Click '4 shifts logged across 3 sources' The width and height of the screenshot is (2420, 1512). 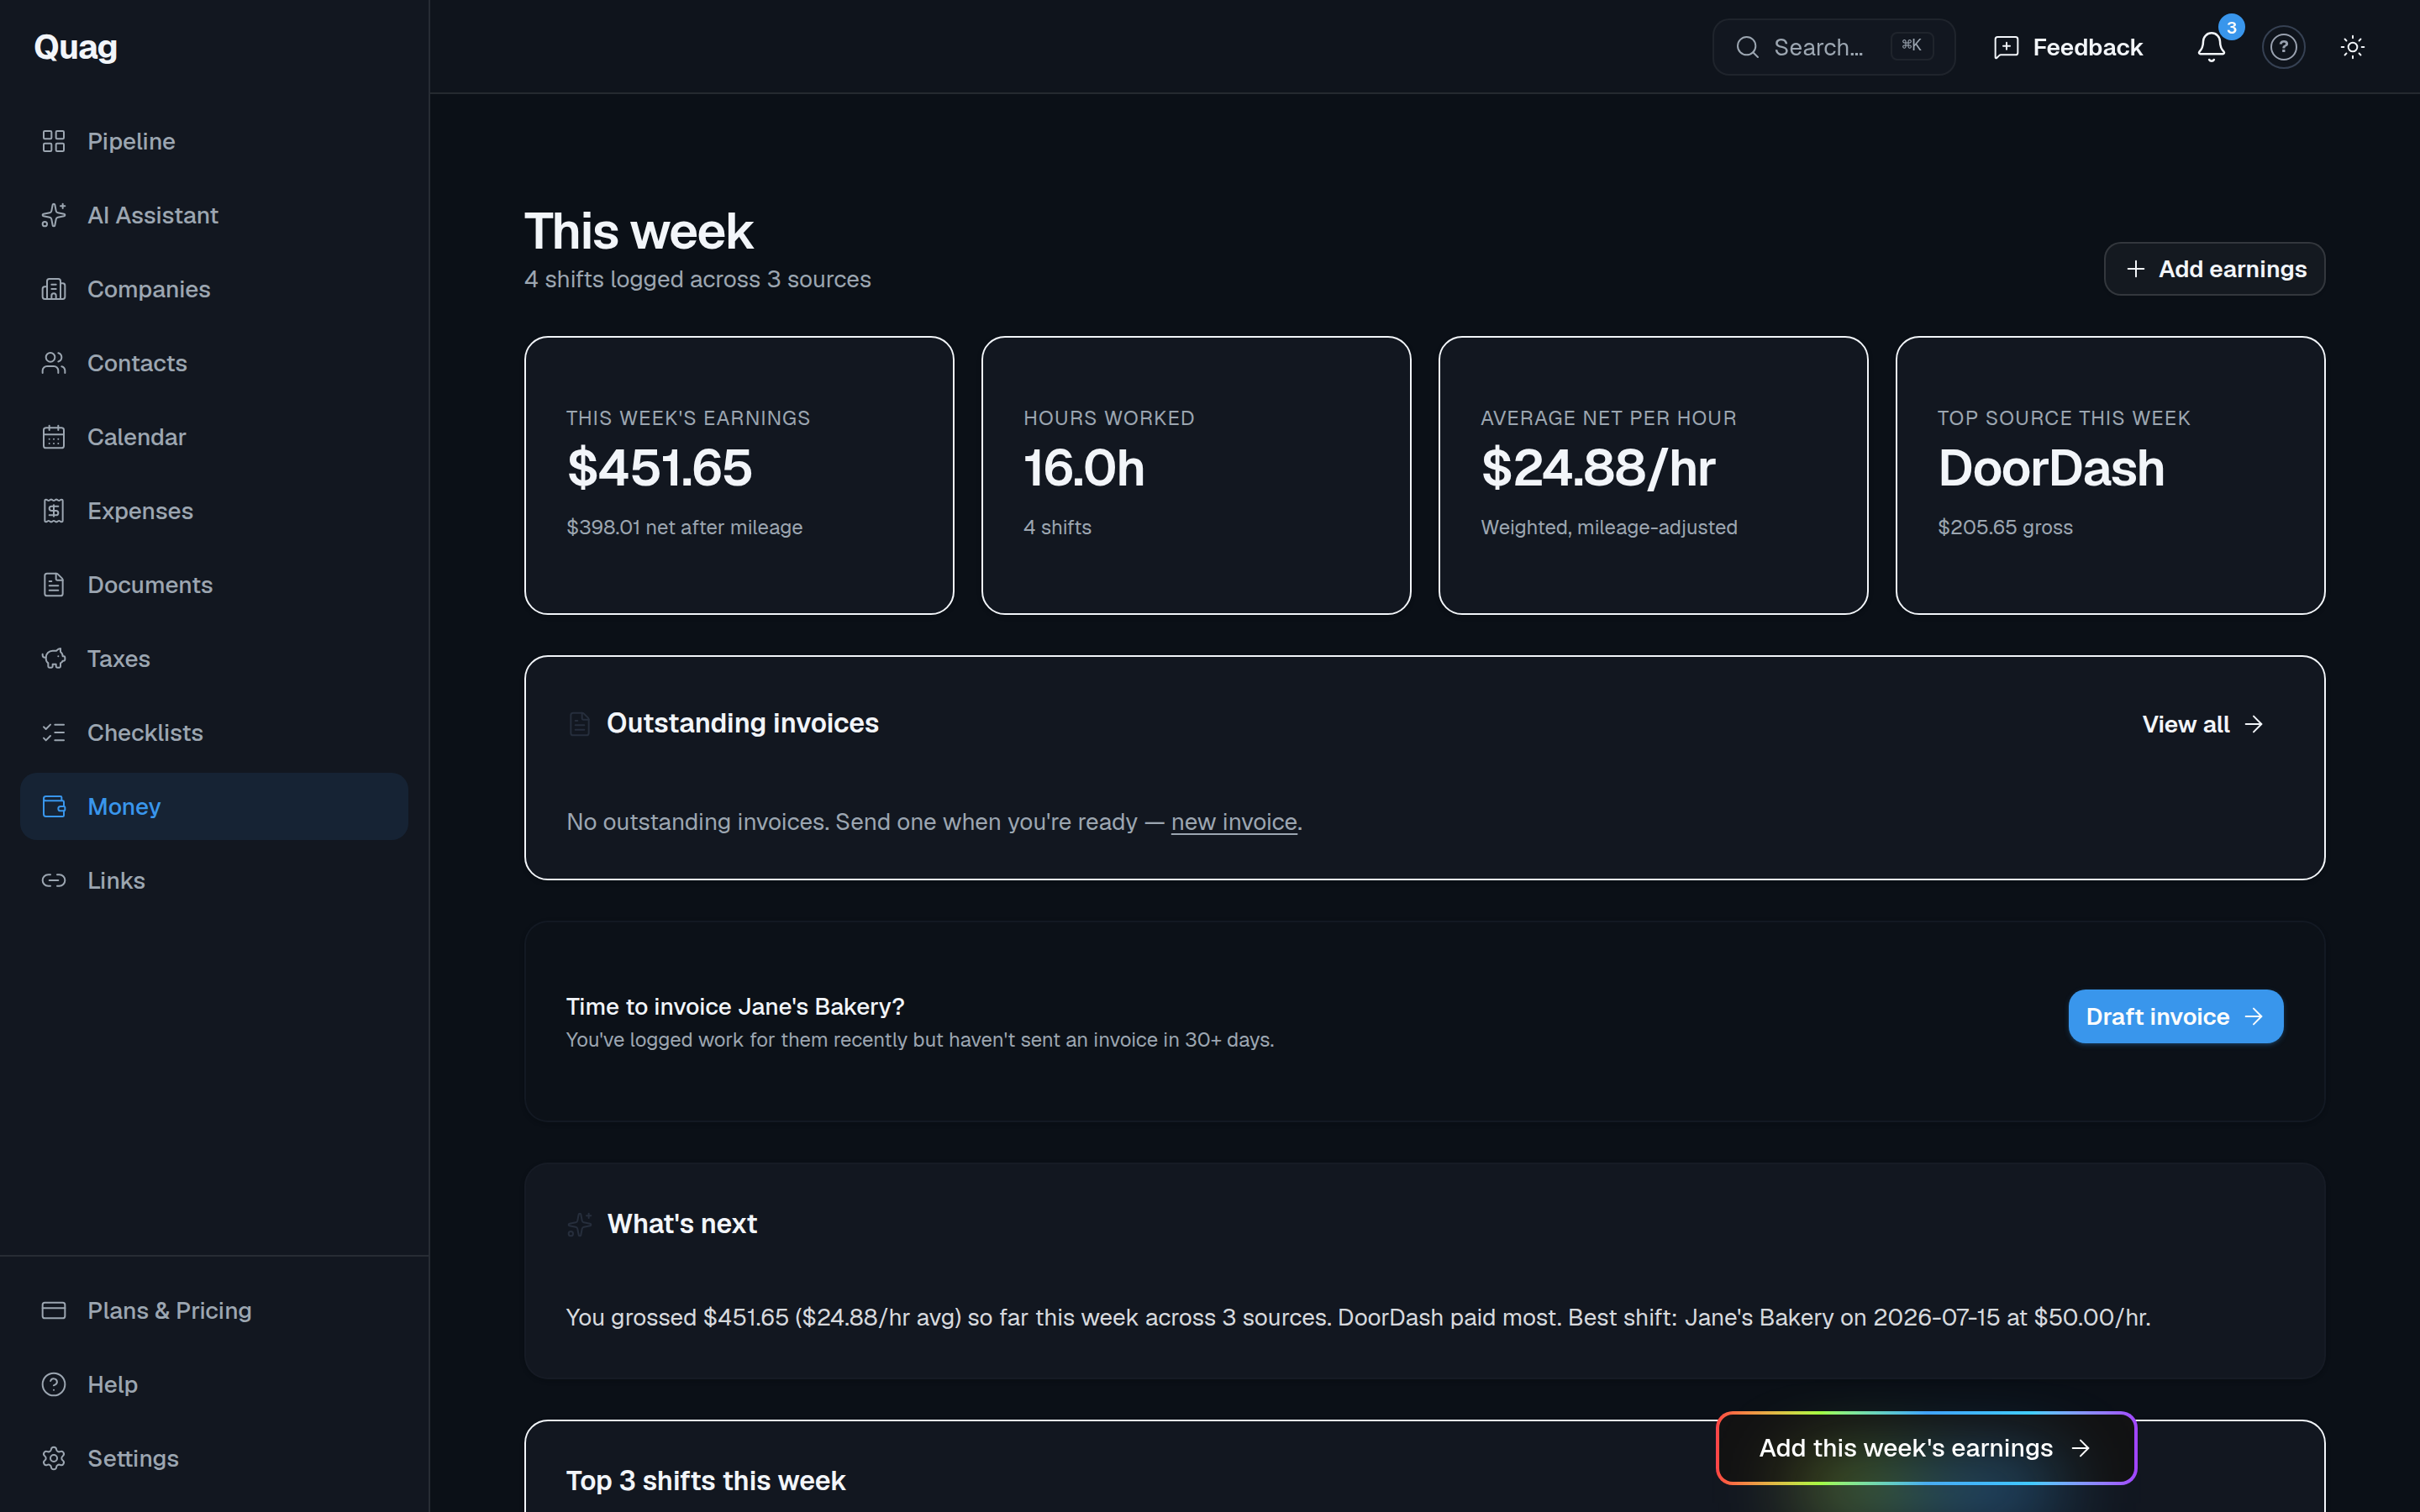pyautogui.click(x=697, y=279)
